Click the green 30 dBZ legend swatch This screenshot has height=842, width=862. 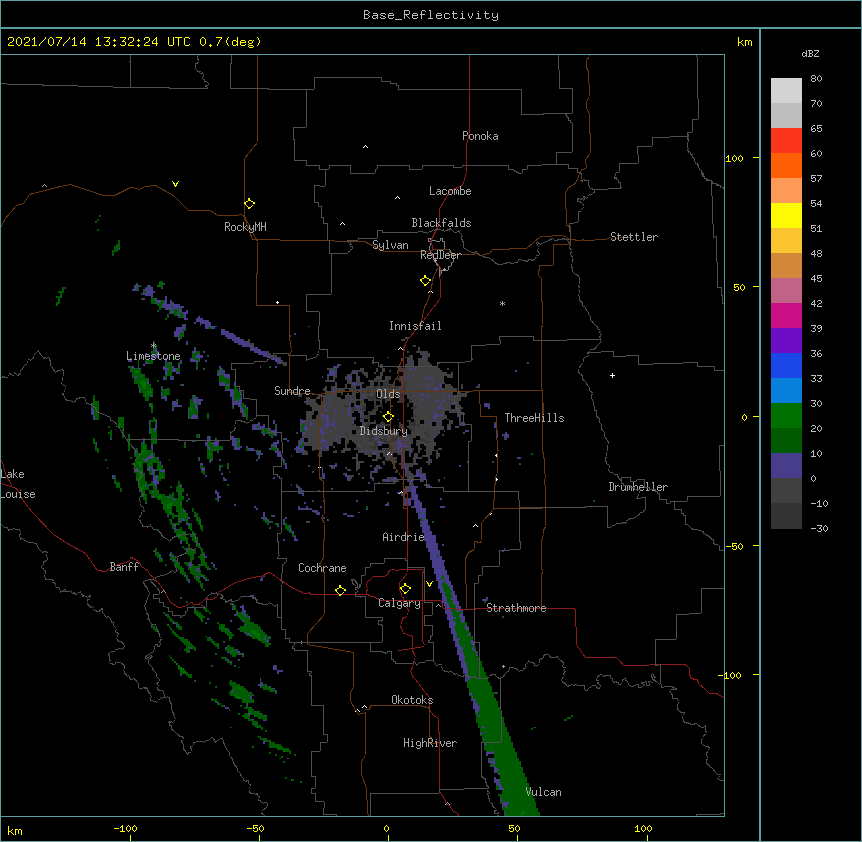point(786,416)
